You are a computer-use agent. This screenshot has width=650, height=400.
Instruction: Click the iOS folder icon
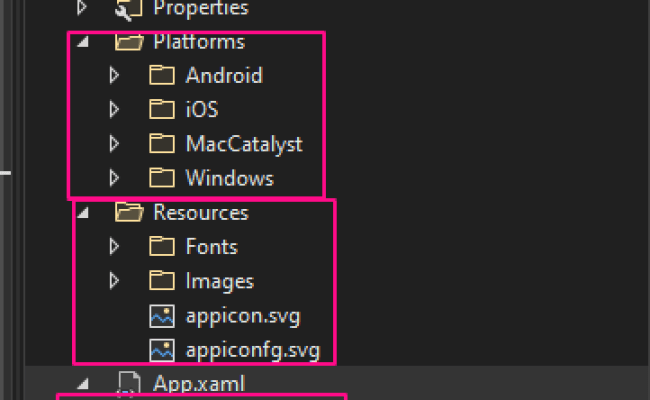(162, 109)
